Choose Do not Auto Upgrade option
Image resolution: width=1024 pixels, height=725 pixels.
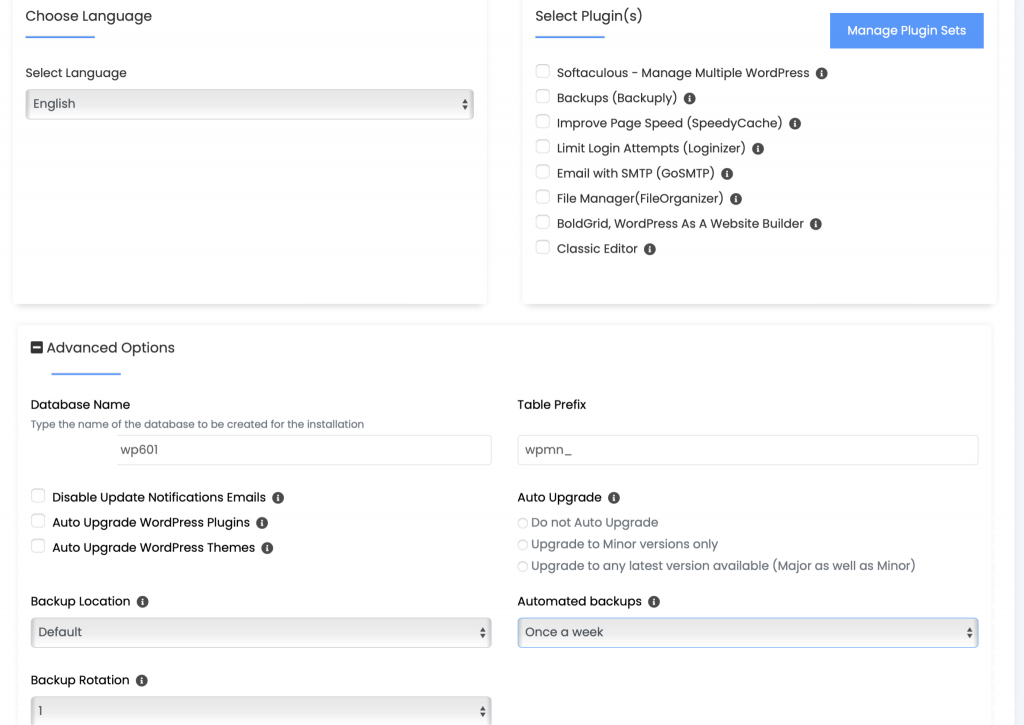coord(523,523)
